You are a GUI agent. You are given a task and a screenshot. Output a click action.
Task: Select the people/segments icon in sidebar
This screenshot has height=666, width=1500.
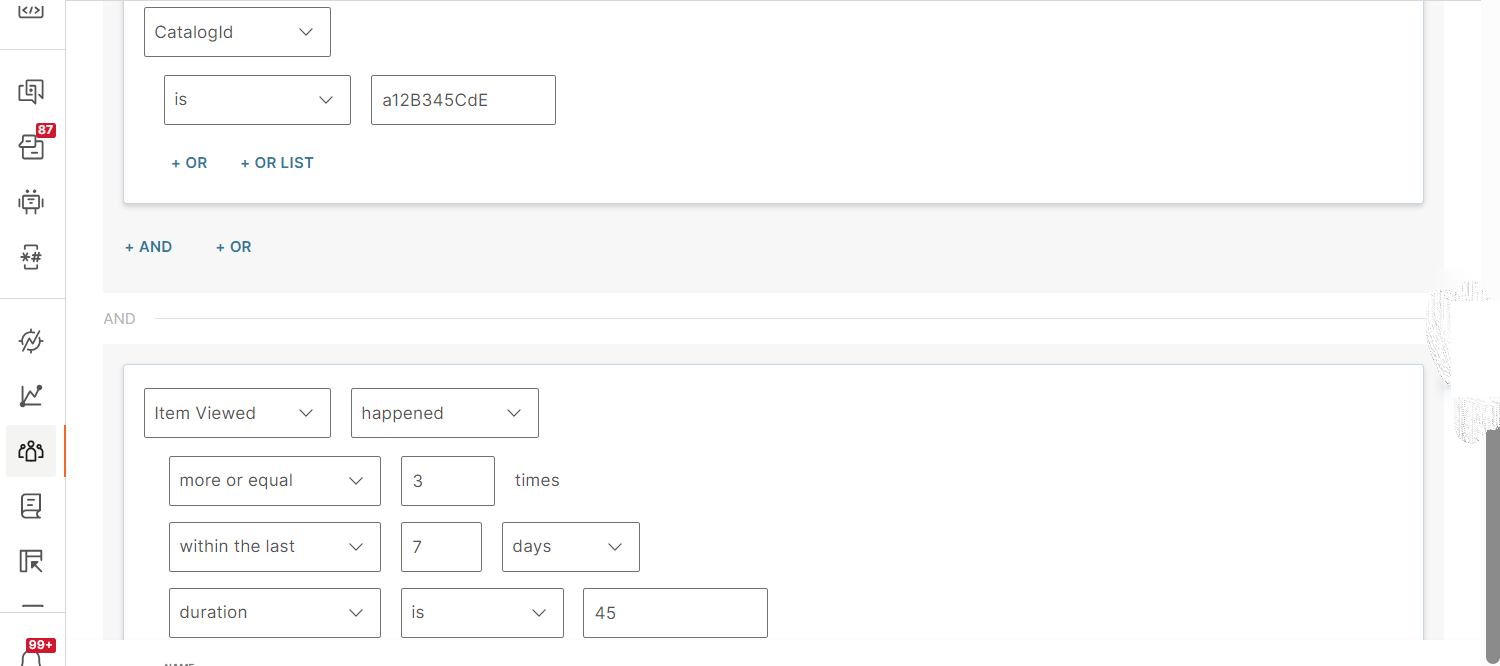tap(31, 451)
